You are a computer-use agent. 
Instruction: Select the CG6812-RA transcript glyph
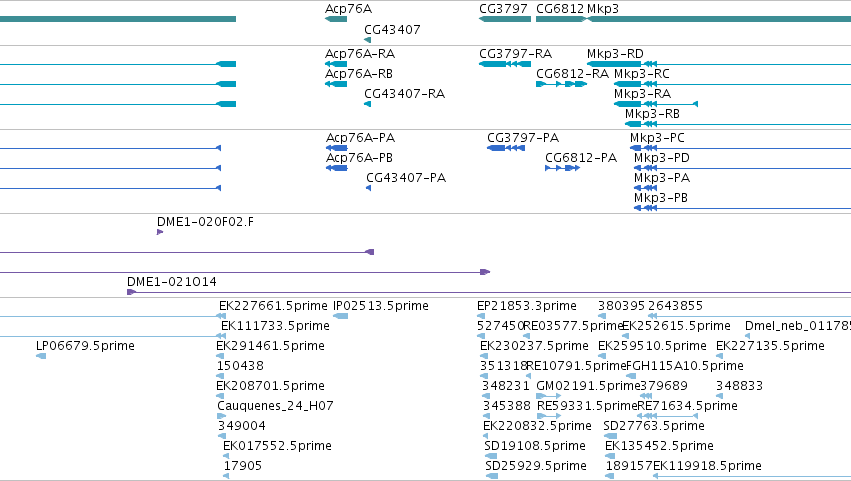[x=561, y=84]
